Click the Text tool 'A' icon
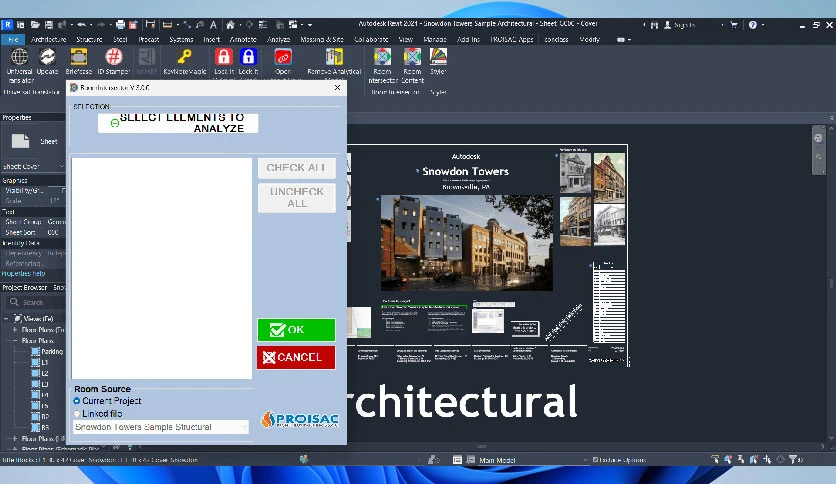This screenshot has height=484, width=836. (x=213, y=25)
